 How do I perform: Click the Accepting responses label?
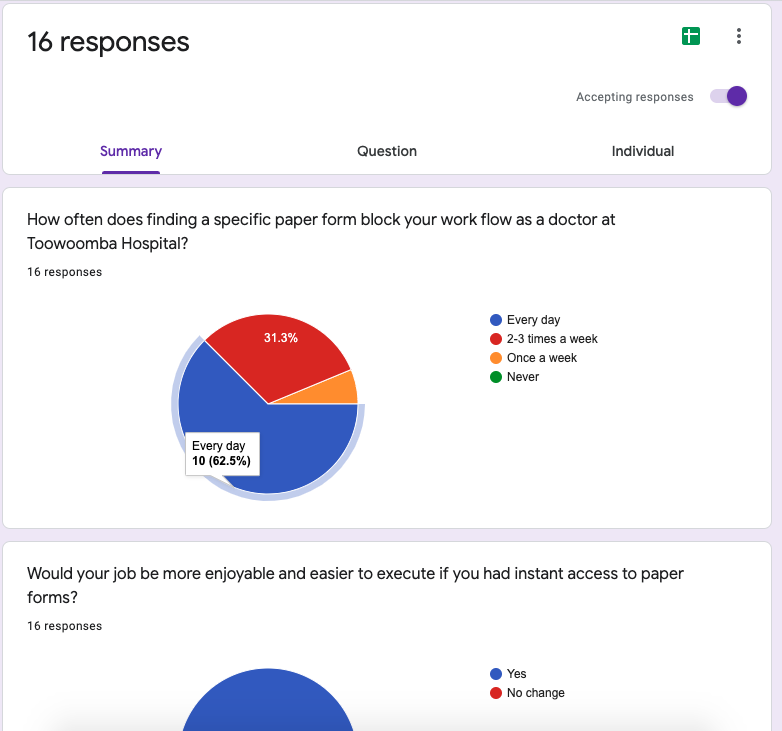tap(634, 97)
